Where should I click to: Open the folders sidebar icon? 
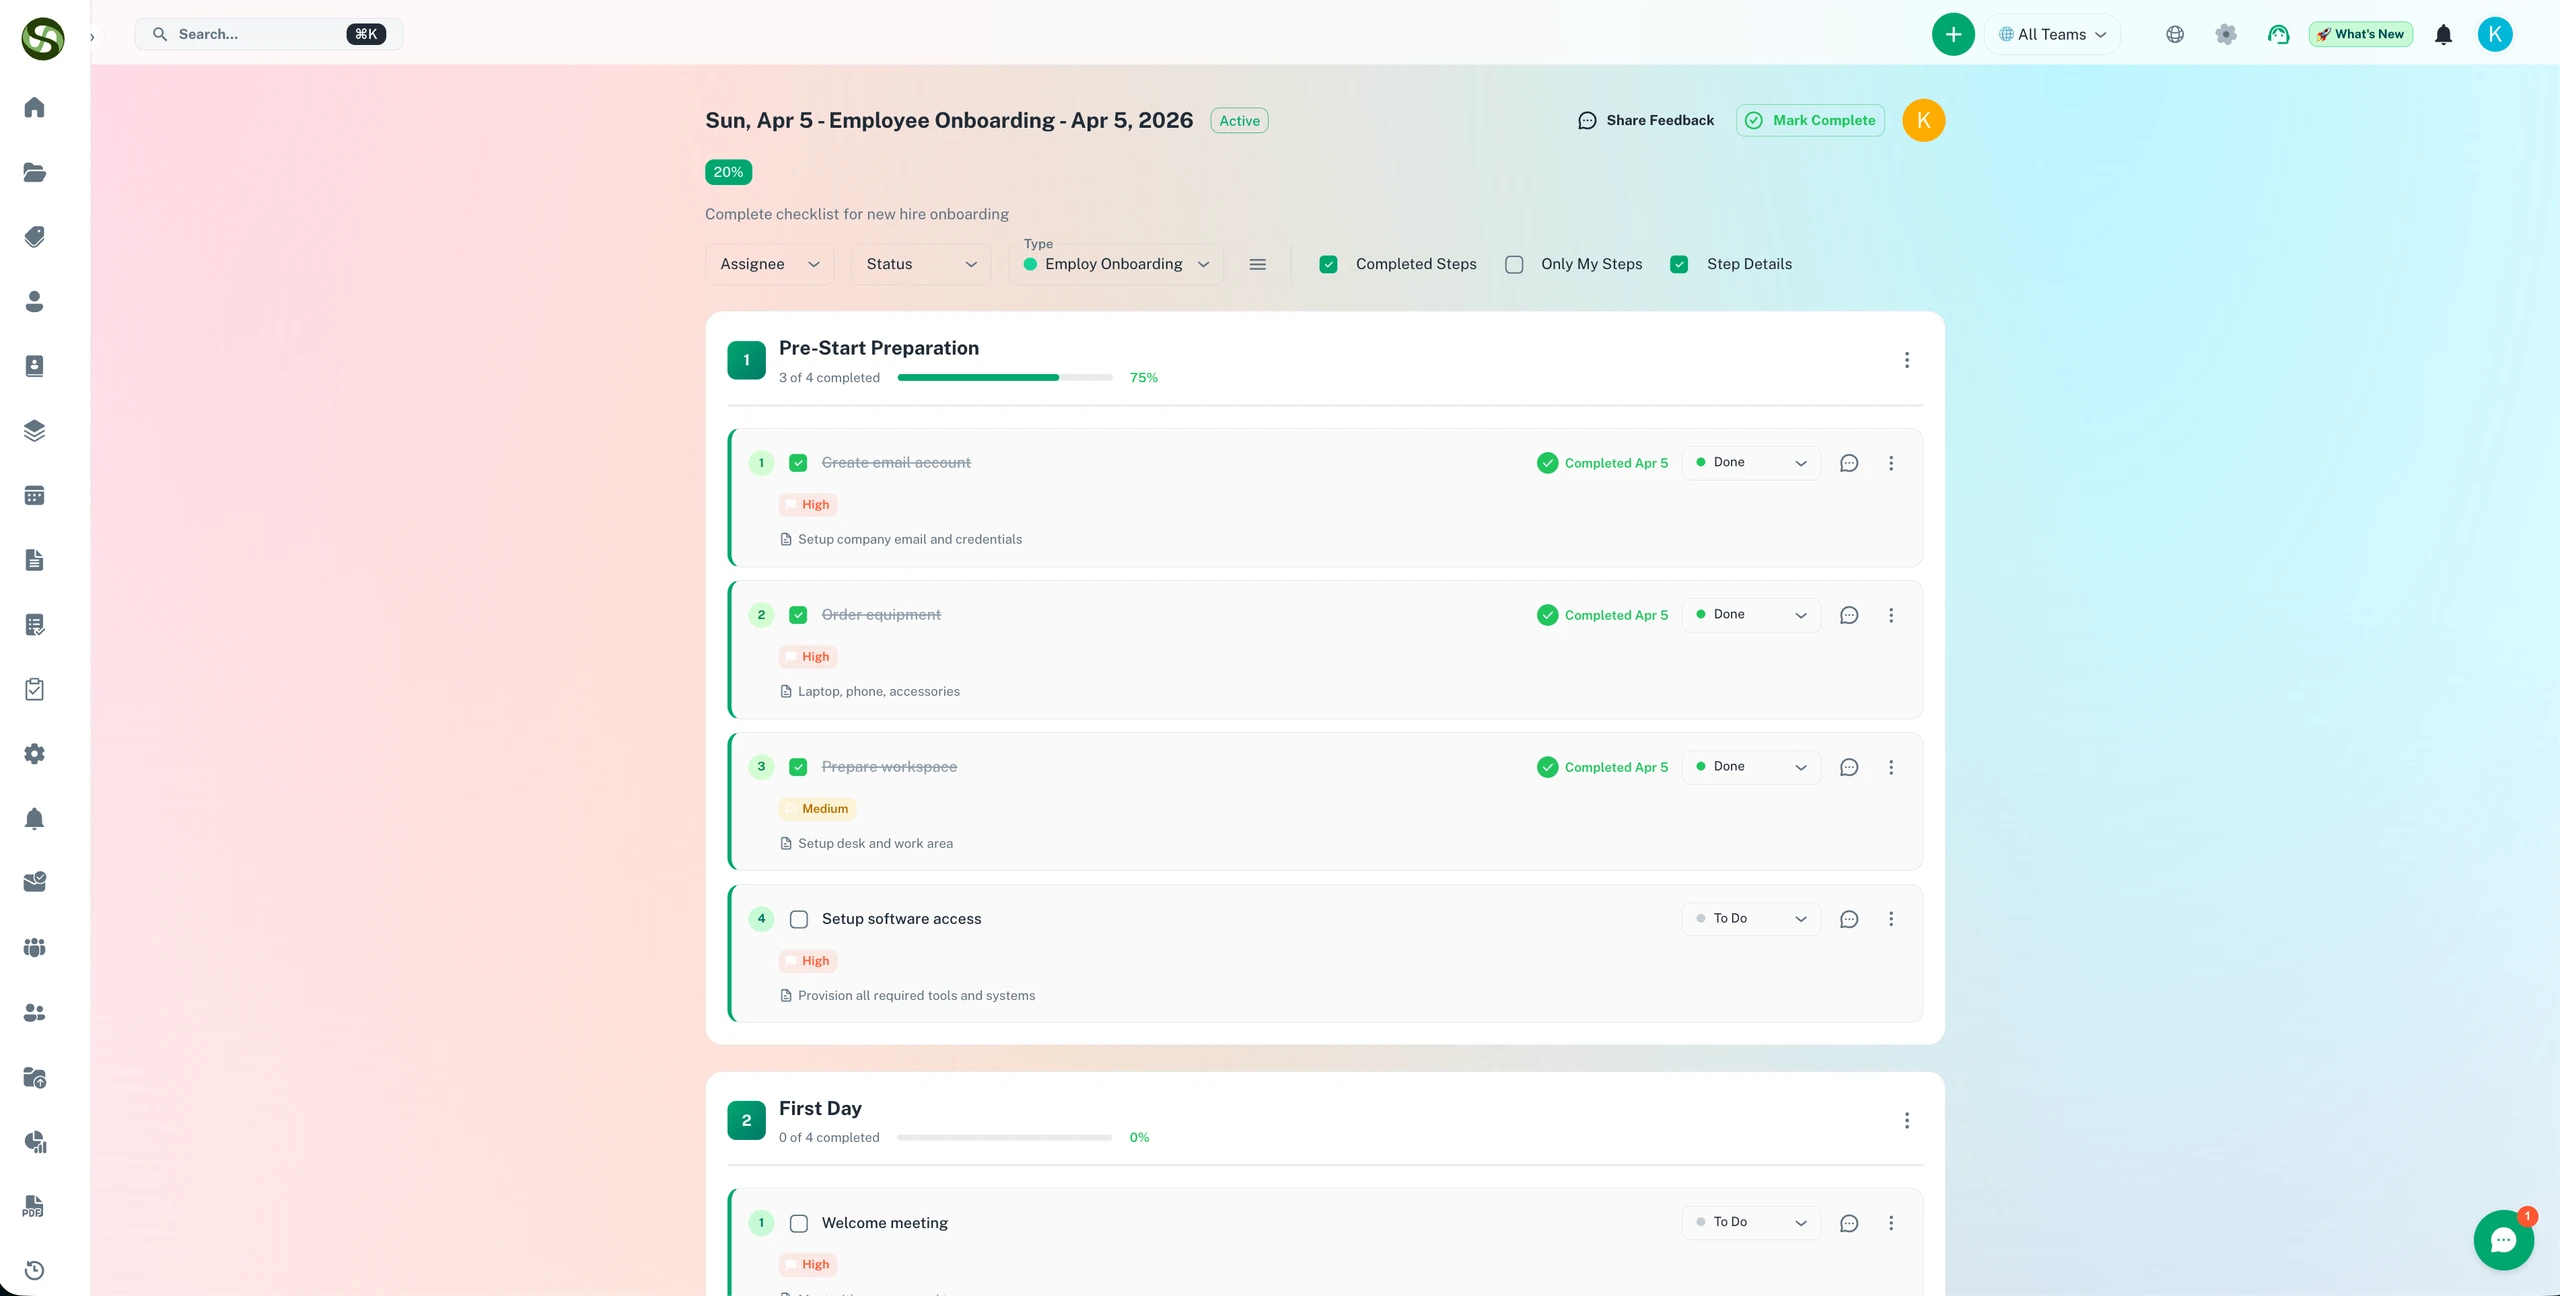34,172
